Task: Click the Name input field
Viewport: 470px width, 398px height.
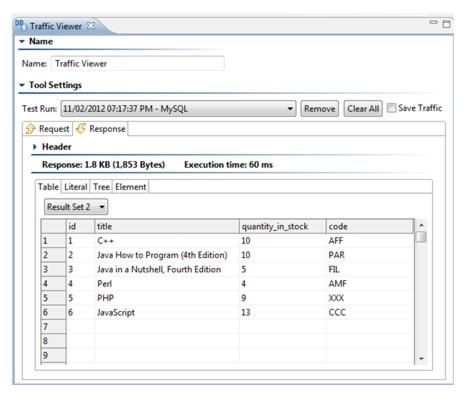Action: coord(137,64)
